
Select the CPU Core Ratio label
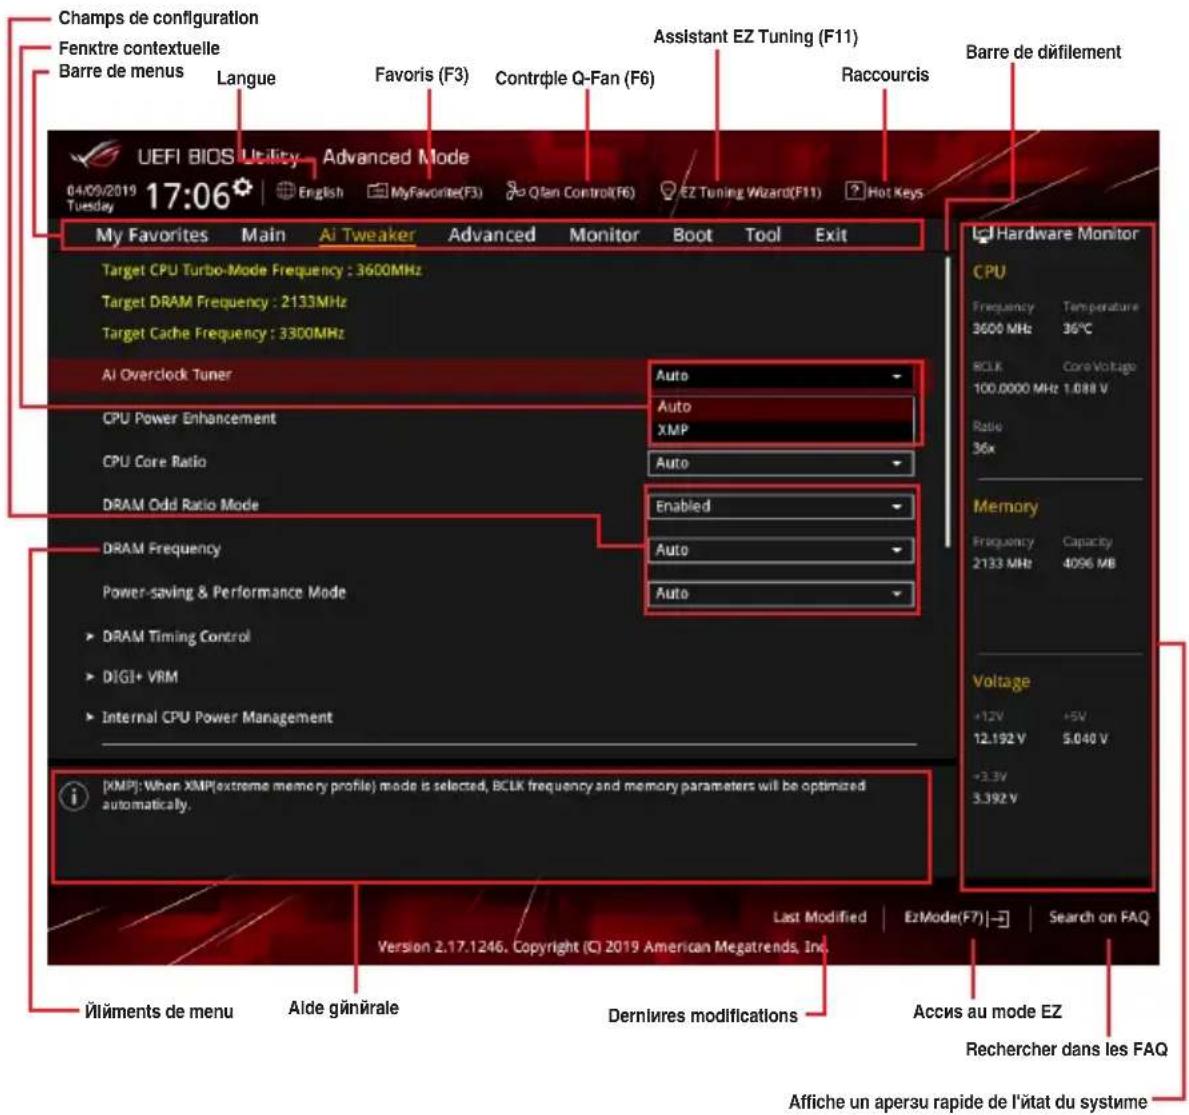(x=154, y=462)
